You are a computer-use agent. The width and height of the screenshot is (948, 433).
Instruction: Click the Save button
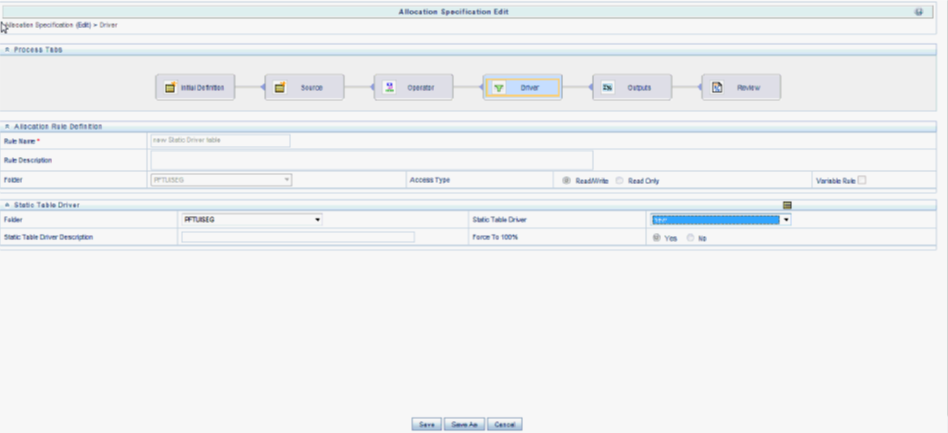click(x=427, y=425)
